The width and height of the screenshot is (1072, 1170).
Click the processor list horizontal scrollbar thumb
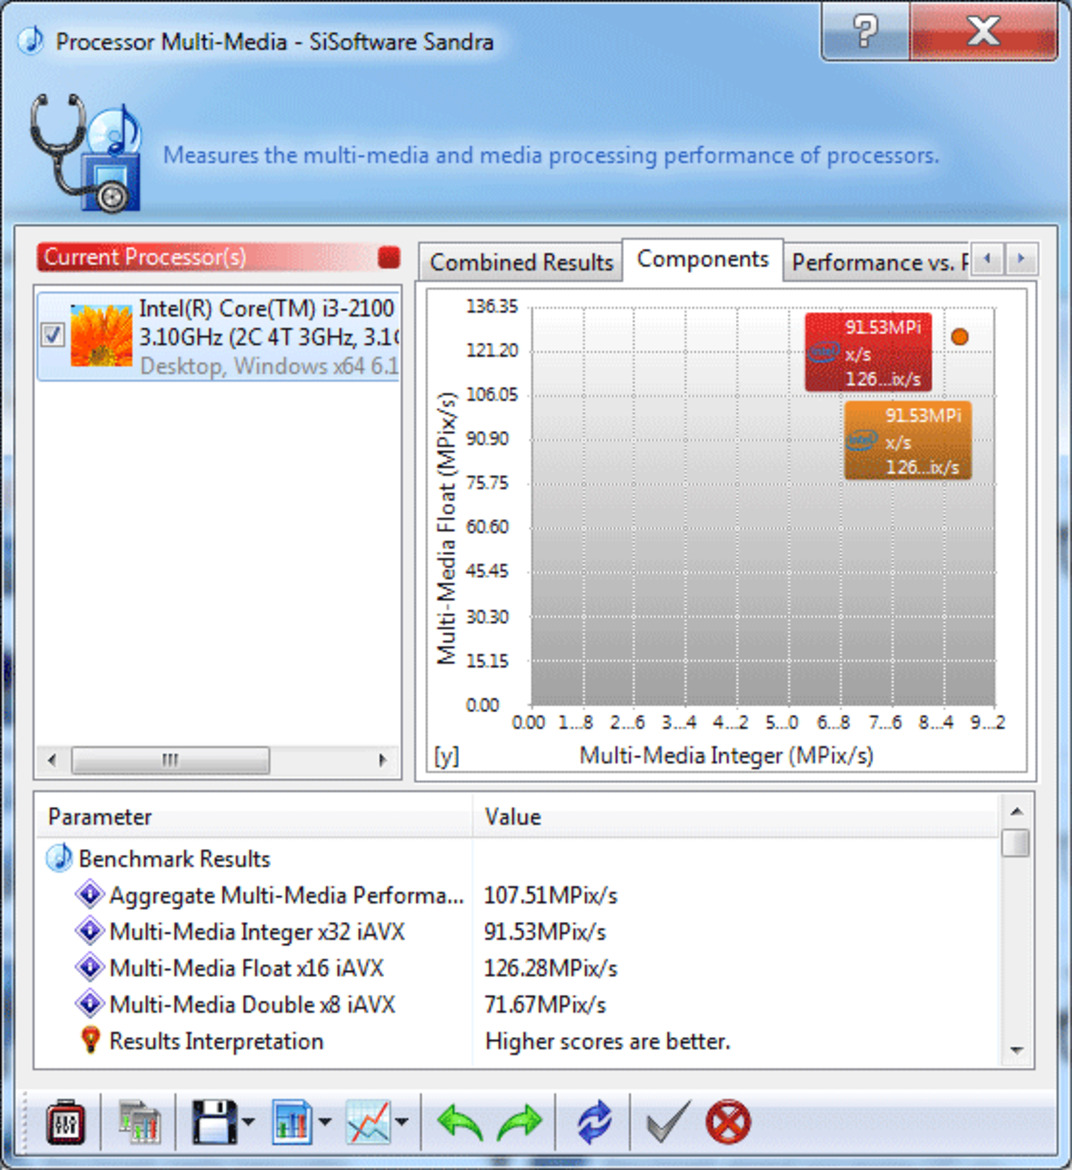tap(170, 760)
